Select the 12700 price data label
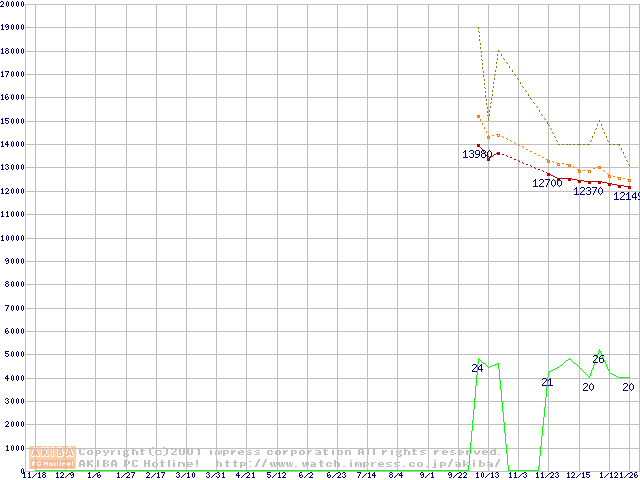640x480 pixels. click(x=547, y=183)
